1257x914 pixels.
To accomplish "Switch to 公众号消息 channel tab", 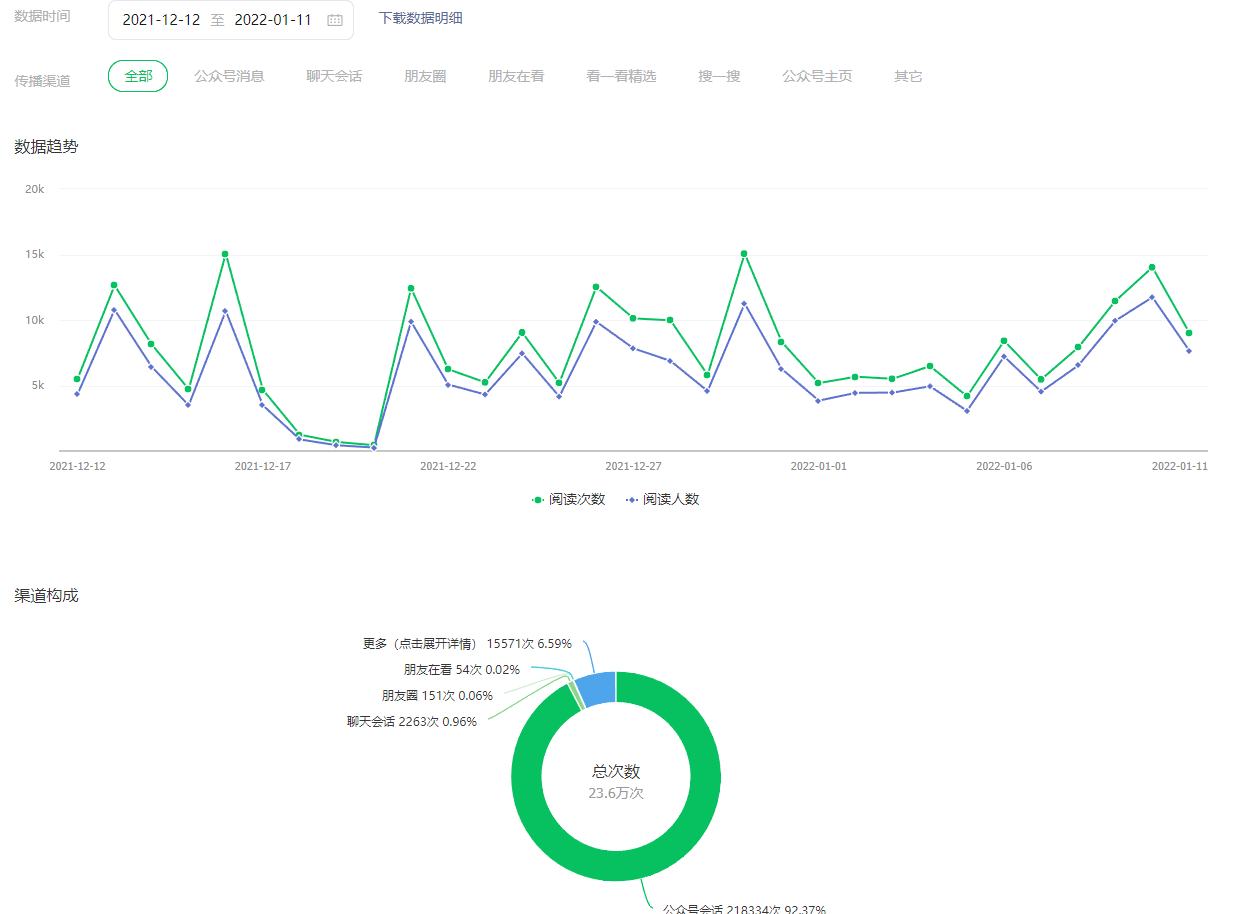I will (x=229, y=76).
